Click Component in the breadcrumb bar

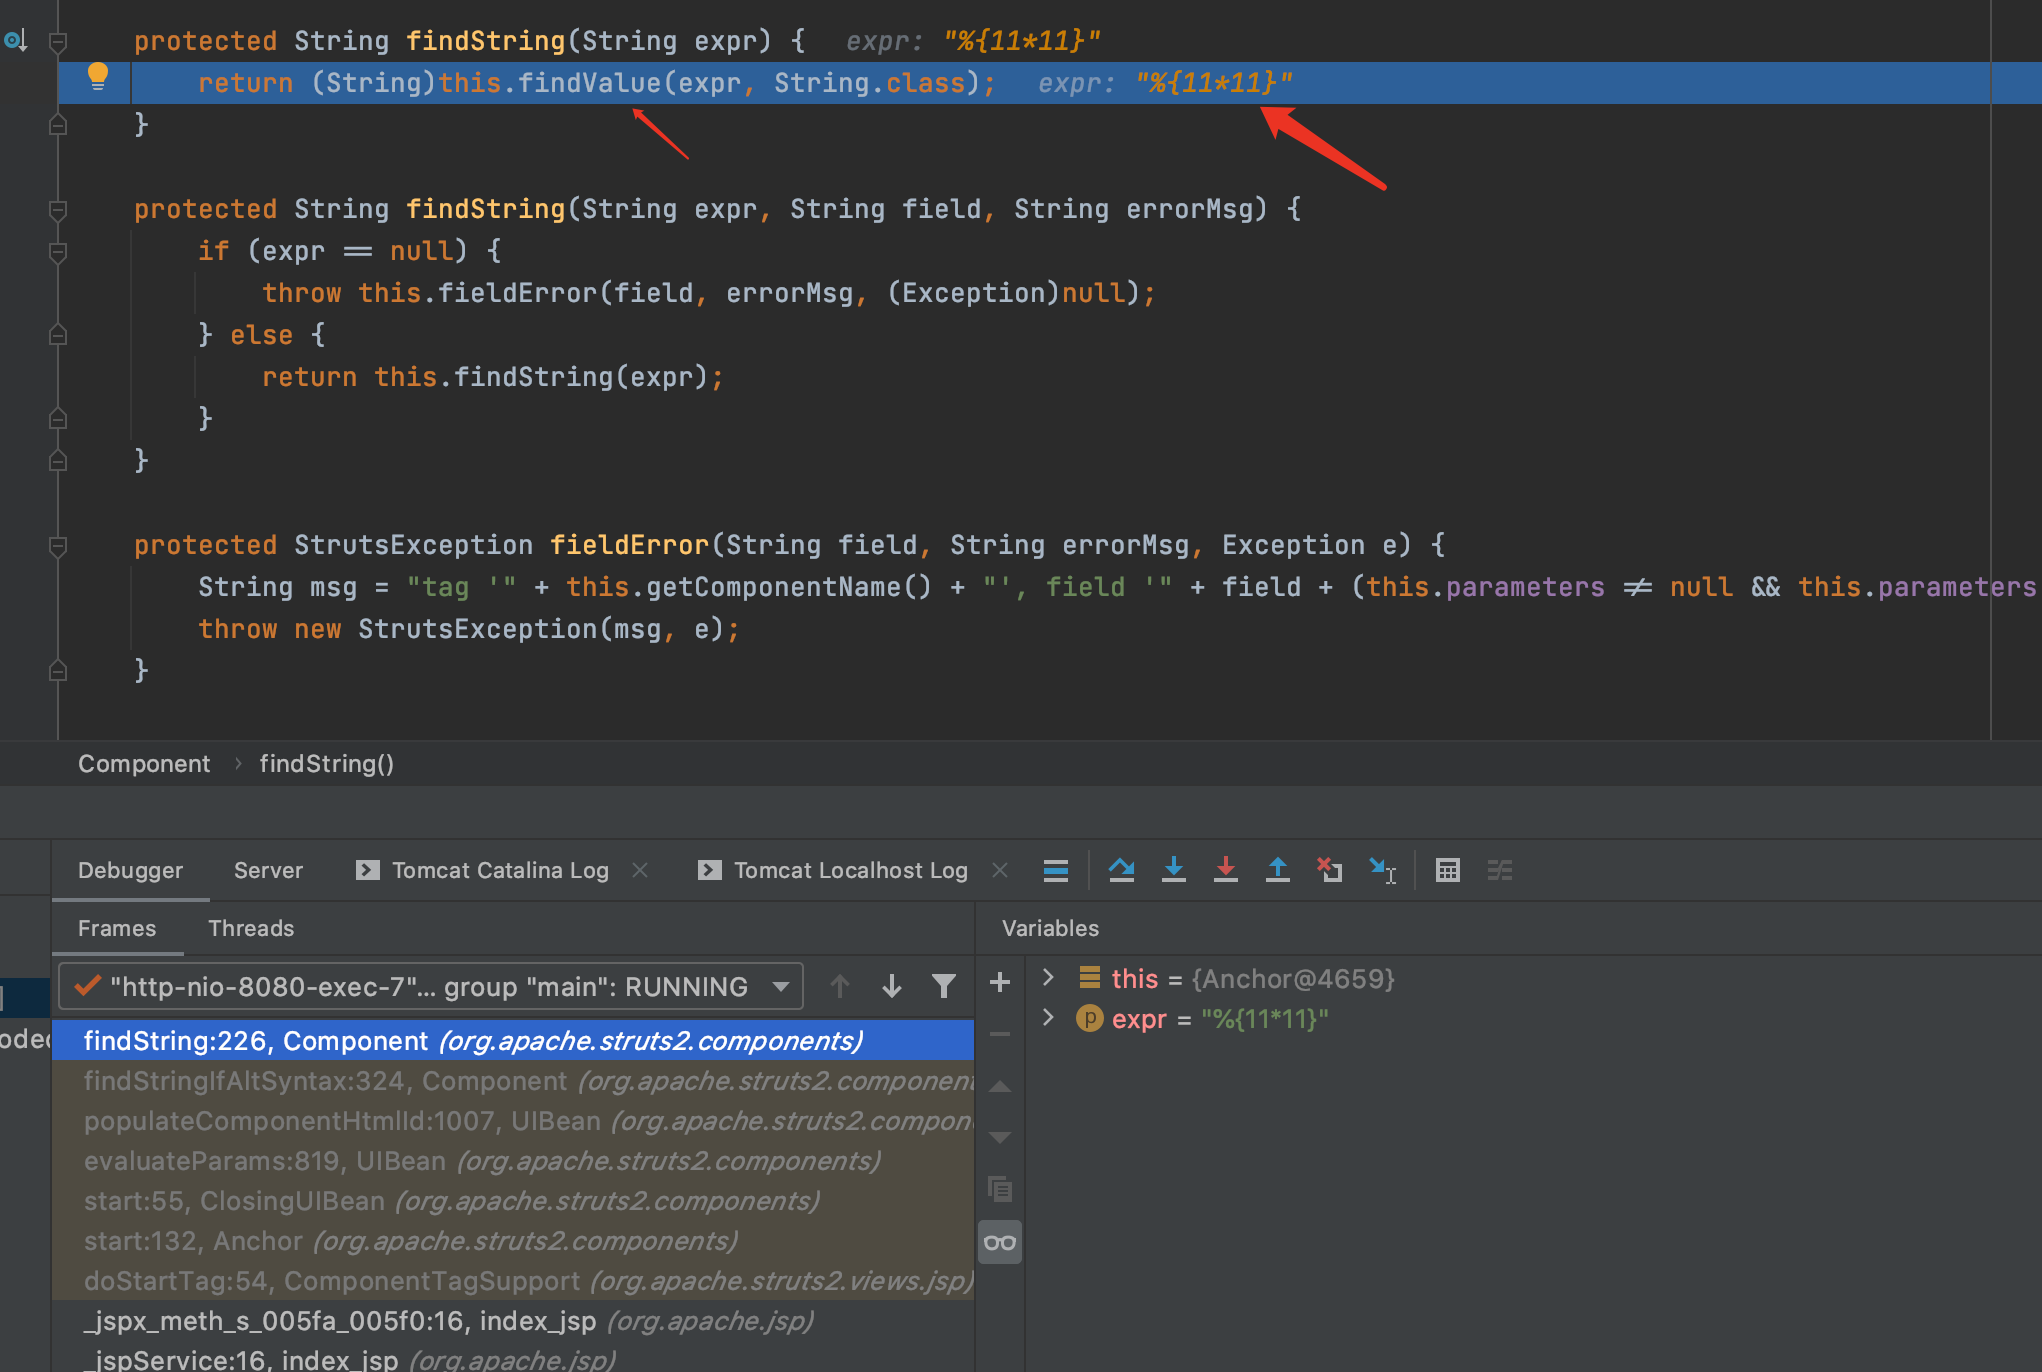[x=144, y=764]
